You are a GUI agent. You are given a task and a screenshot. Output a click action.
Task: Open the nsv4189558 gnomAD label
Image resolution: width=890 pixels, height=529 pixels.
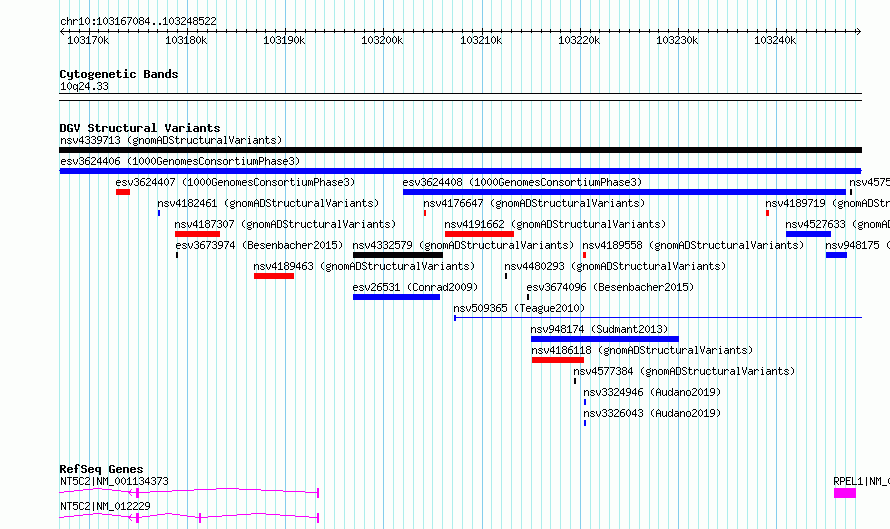(x=693, y=245)
